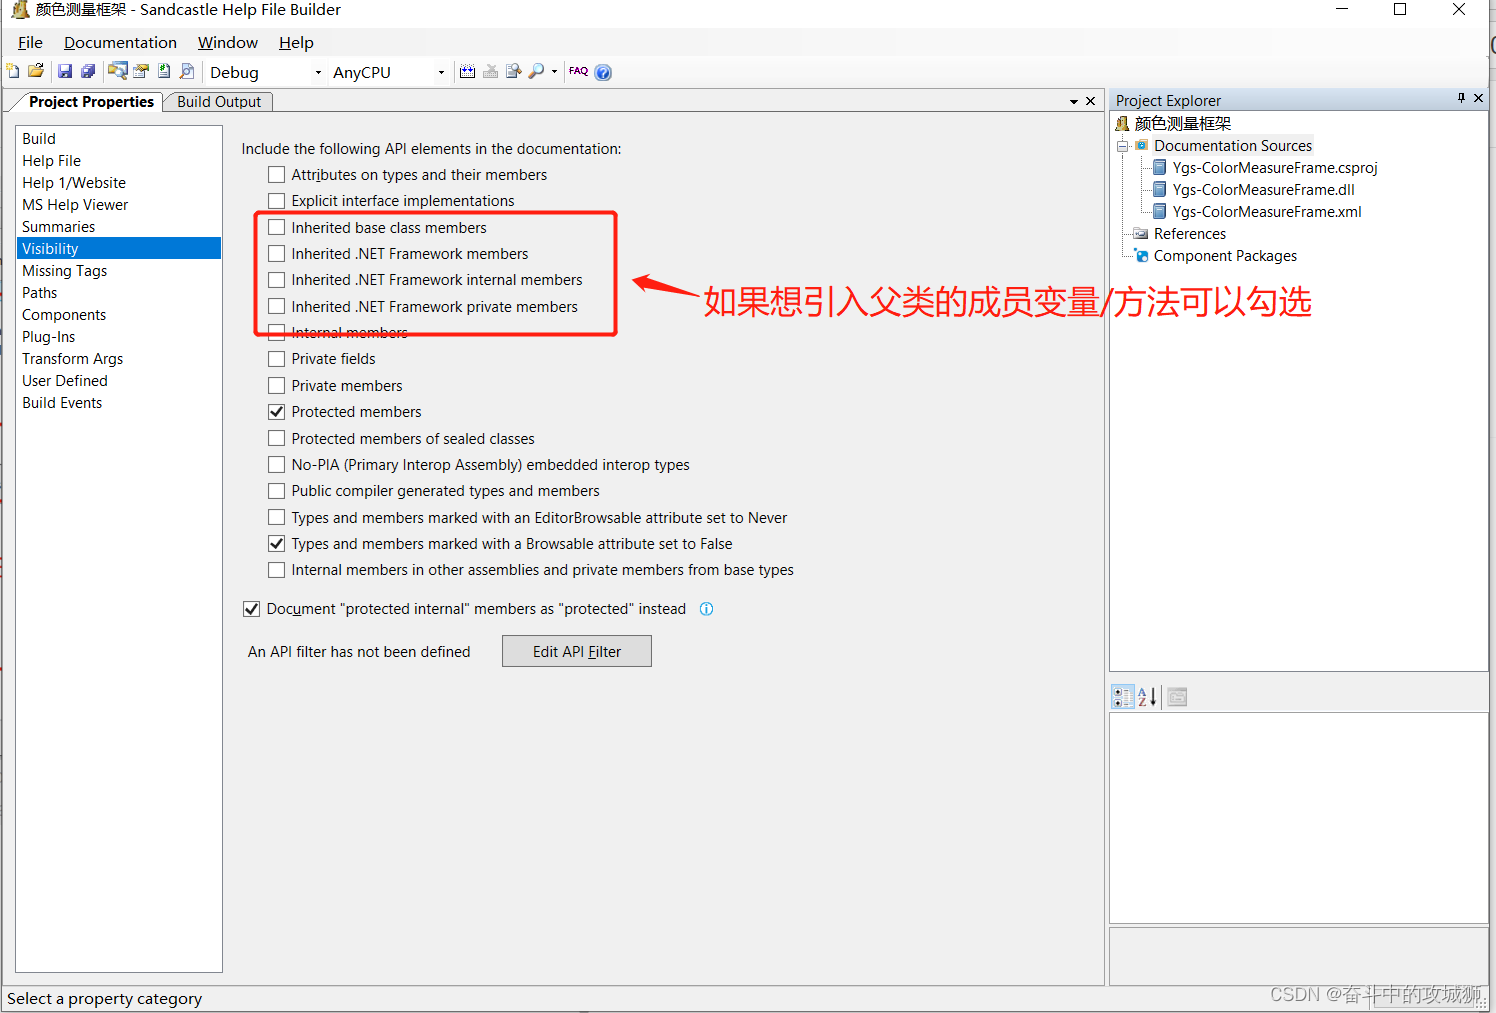Screen dimensions: 1496x1013
Task: Uncheck Browsable attribute set to False option
Action: coord(277,544)
